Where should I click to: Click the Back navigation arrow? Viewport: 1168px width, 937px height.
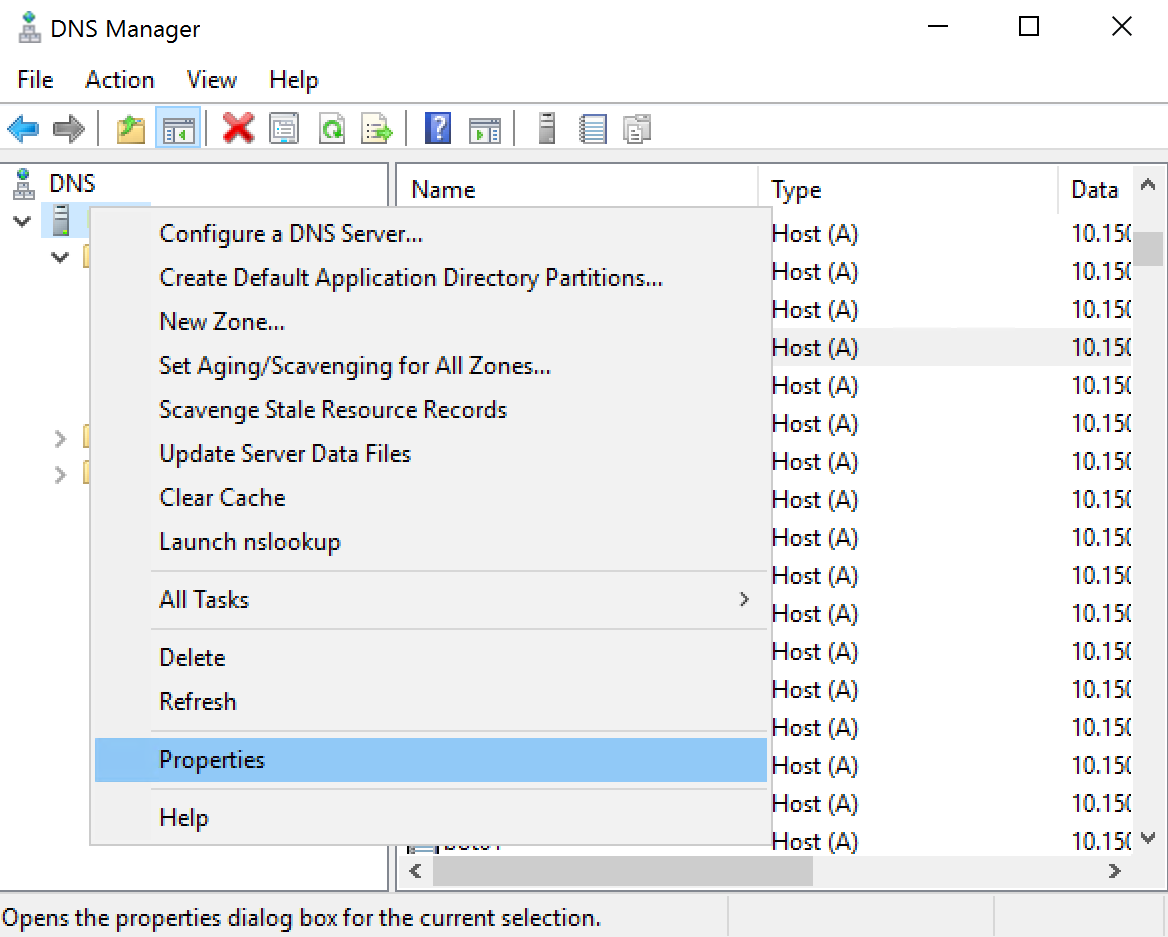coord(23,128)
